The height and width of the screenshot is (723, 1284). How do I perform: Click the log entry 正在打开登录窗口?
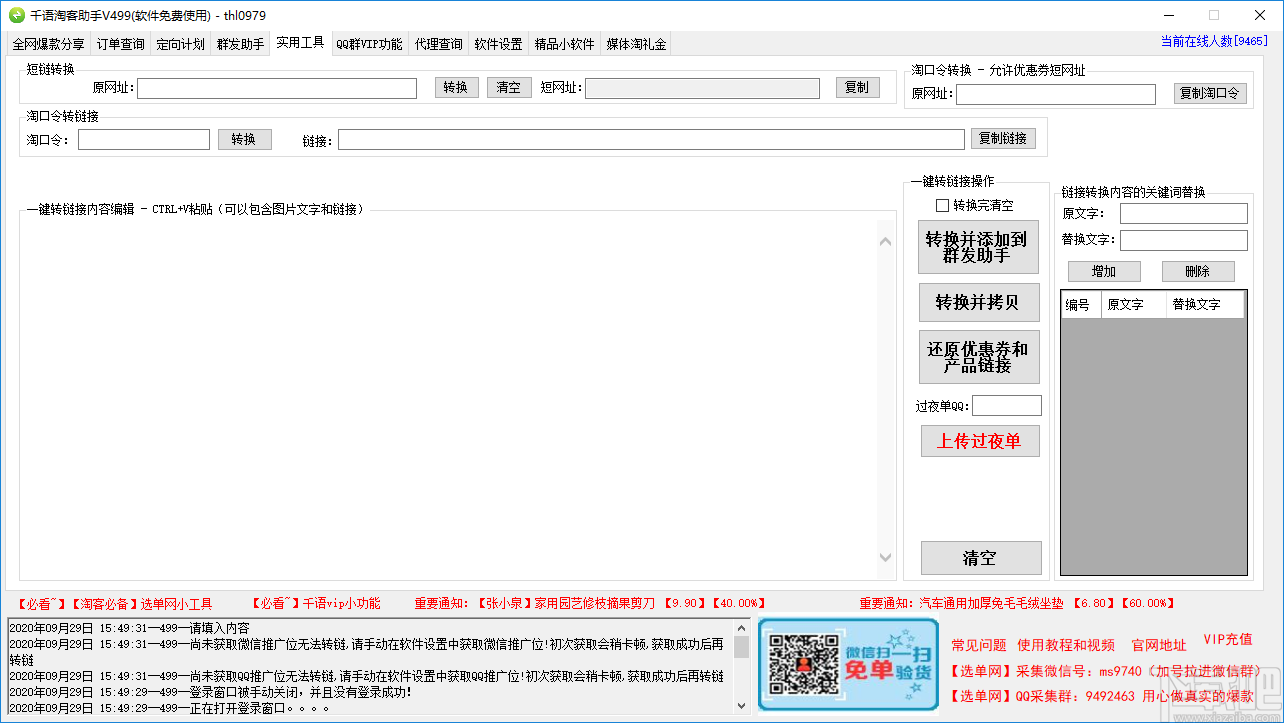[168, 708]
